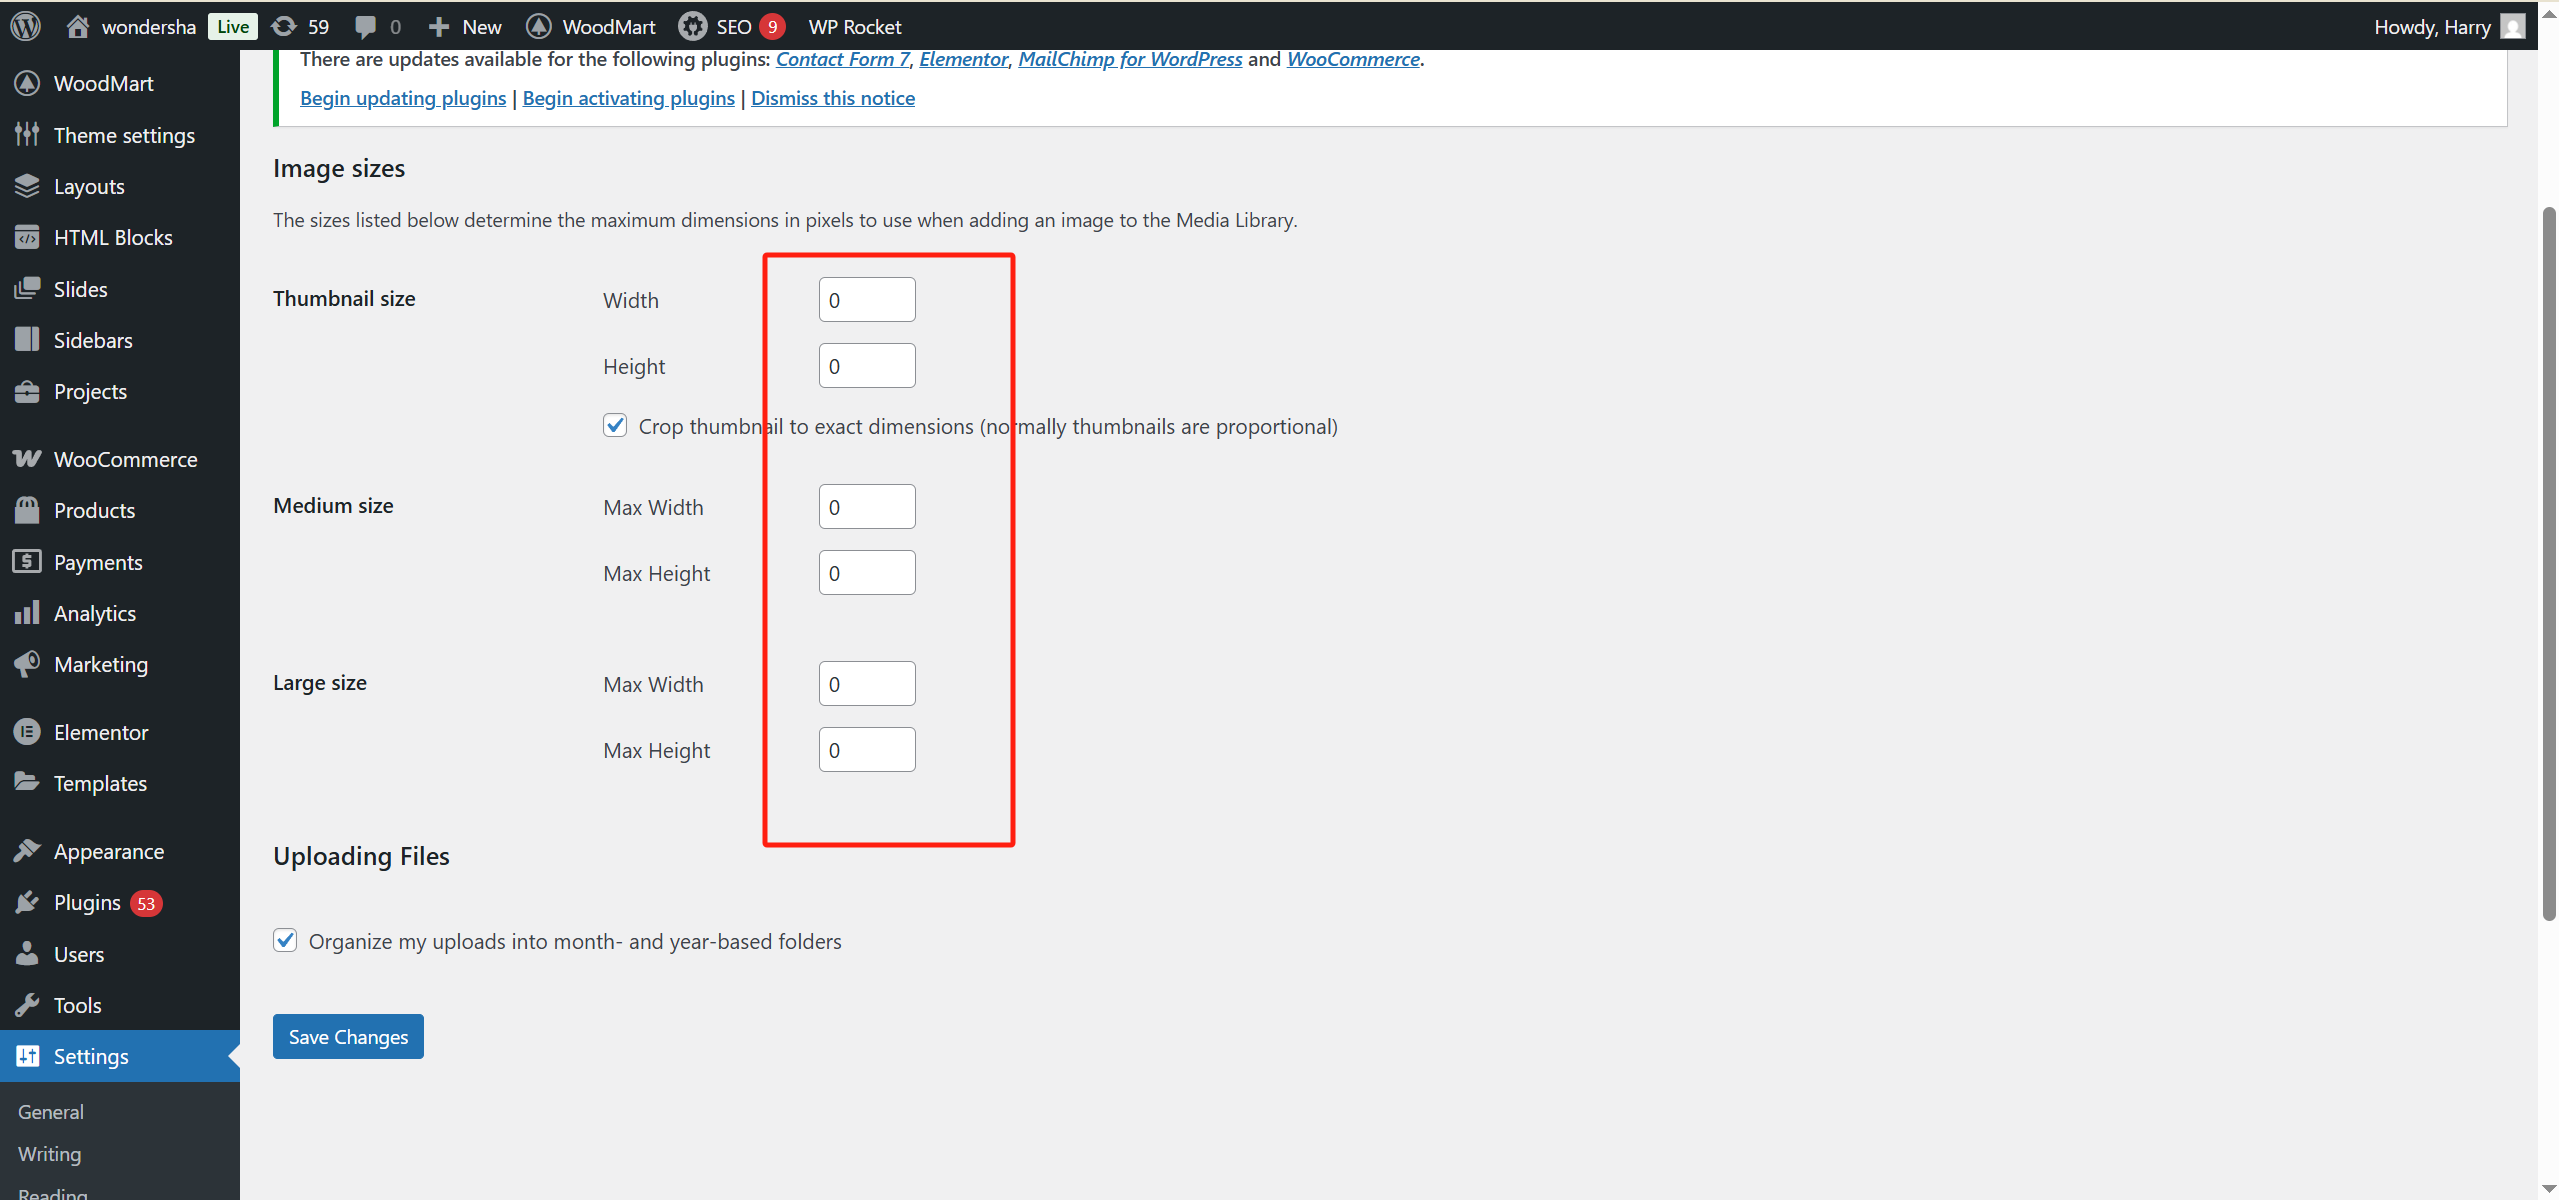The height and width of the screenshot is (1200, 2559).
Task: Click the HTML Blocks code icon
Action: point(27,237)
